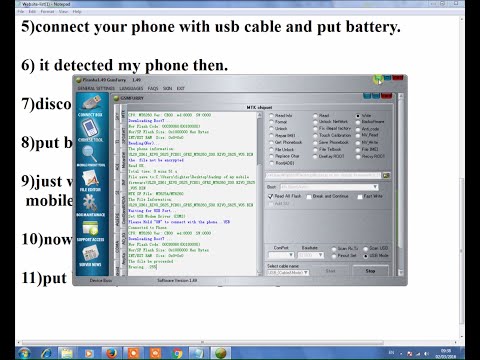Screen dimensions: 480x360
Task: Open the FAQS menu
Action: [153, 88]
